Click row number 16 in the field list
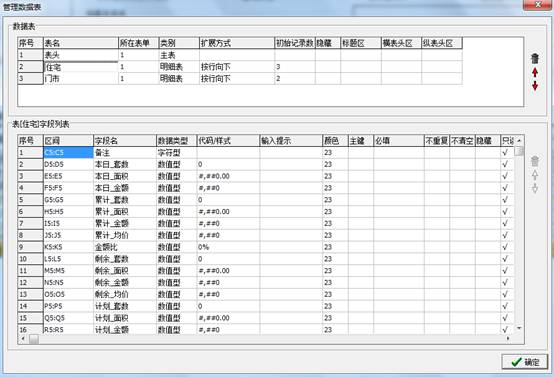The width and height of the screenshot is (554, 377). [30, 330]
